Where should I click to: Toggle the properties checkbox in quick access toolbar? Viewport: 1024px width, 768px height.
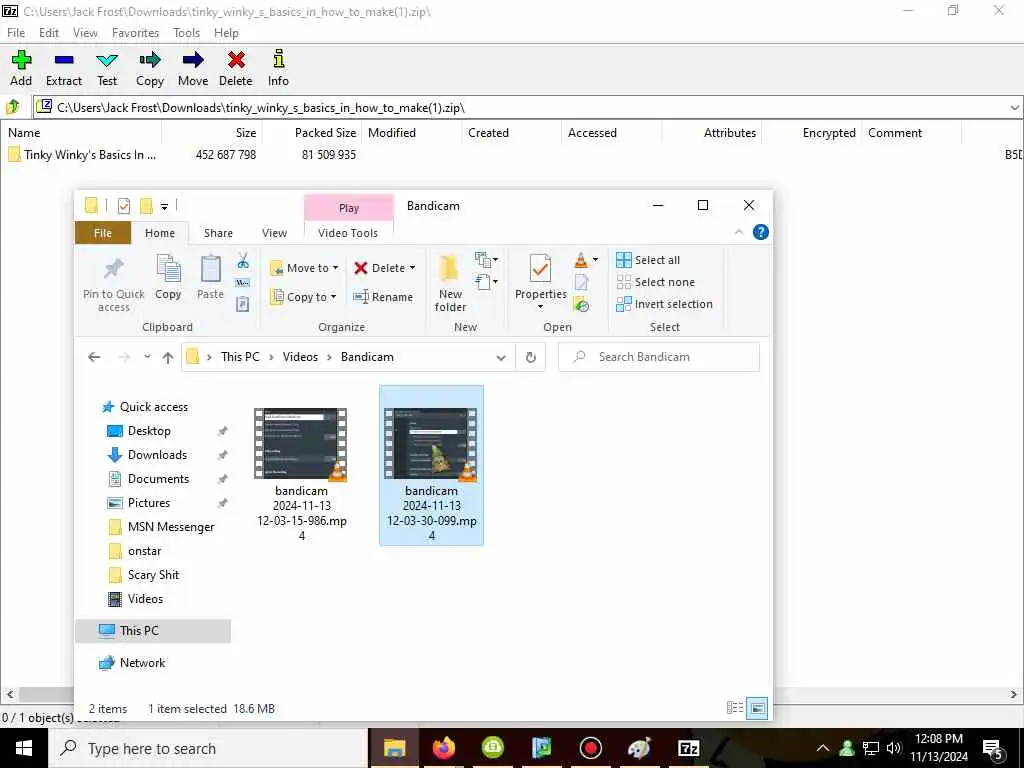point(123,206)
